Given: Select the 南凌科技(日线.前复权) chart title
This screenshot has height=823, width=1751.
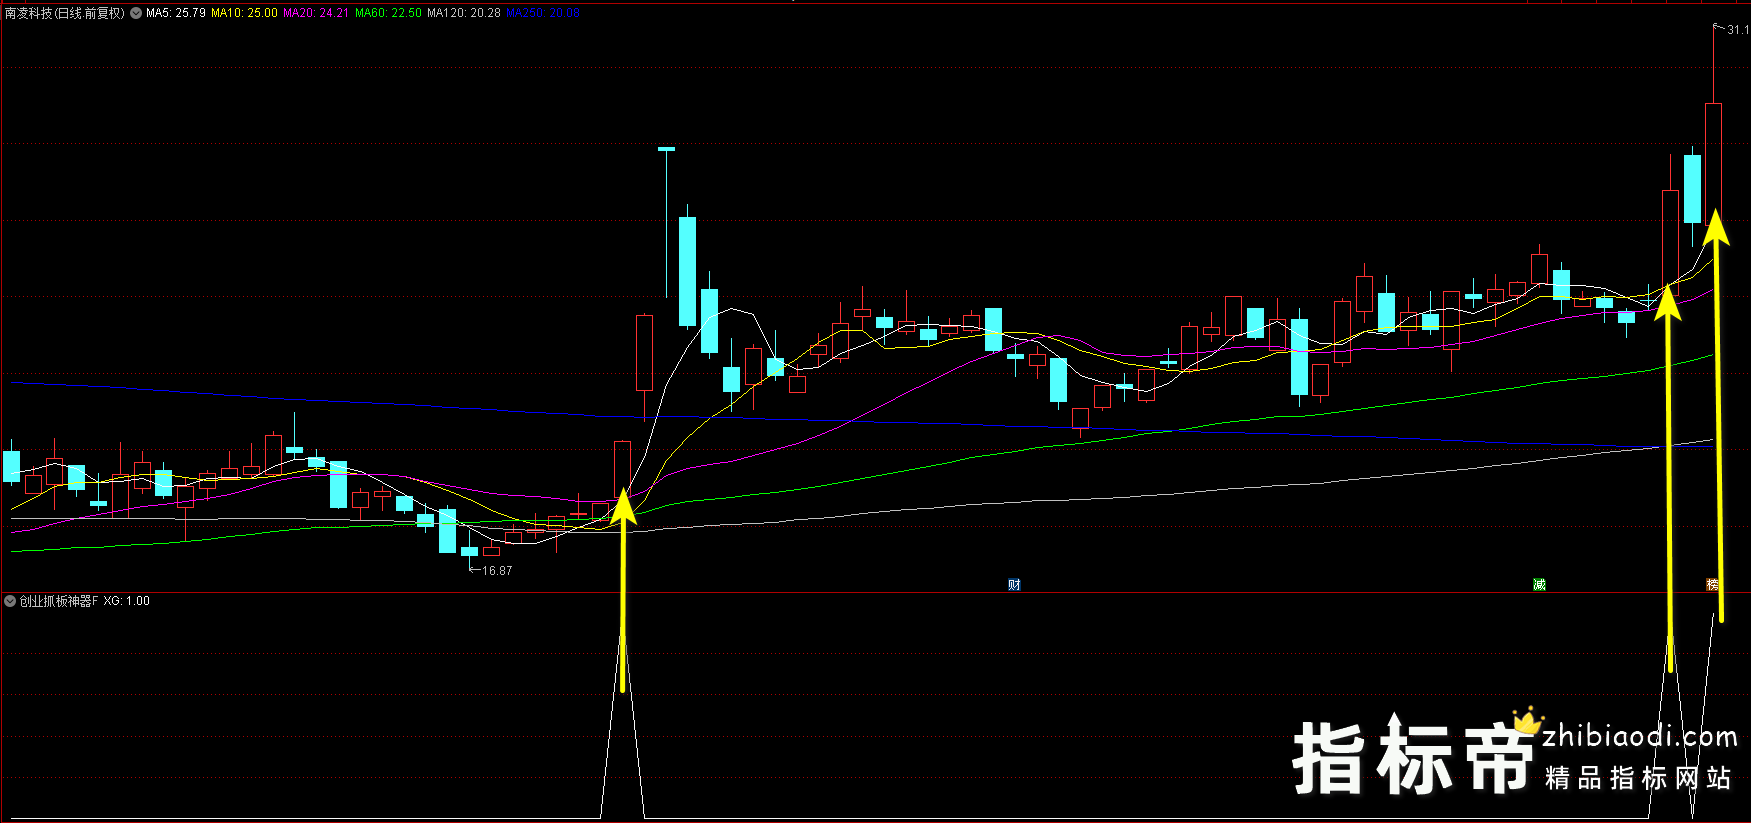Looking at the screenshot, I should (65, 13).
